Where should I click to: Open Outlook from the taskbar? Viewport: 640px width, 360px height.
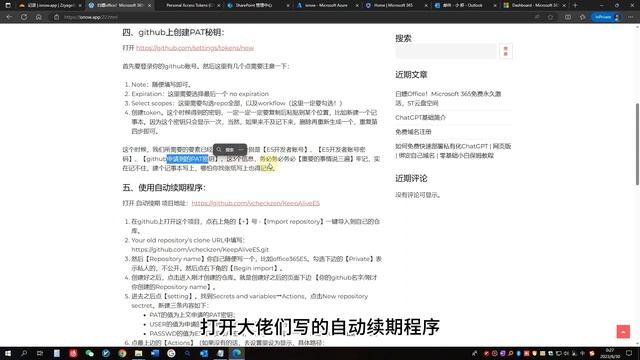pyautogui.click(x=204, y=353)
